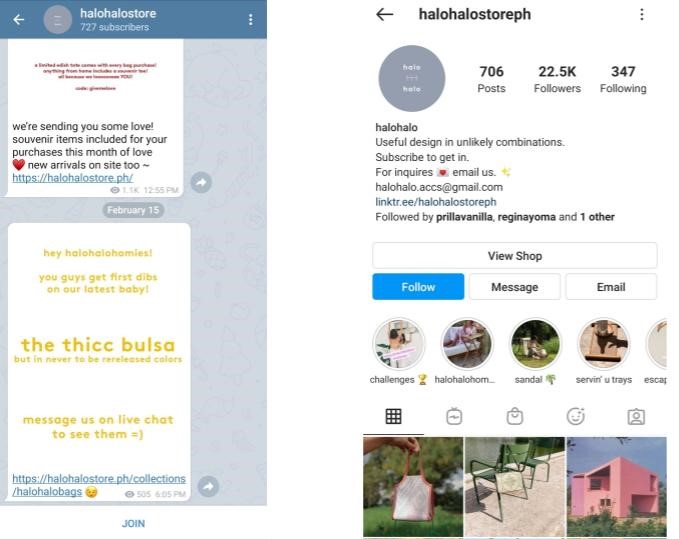Viewport: 679px width, 539px height.
Task: Open the Telegram channel three-dot menu
Action: [251, 19]
